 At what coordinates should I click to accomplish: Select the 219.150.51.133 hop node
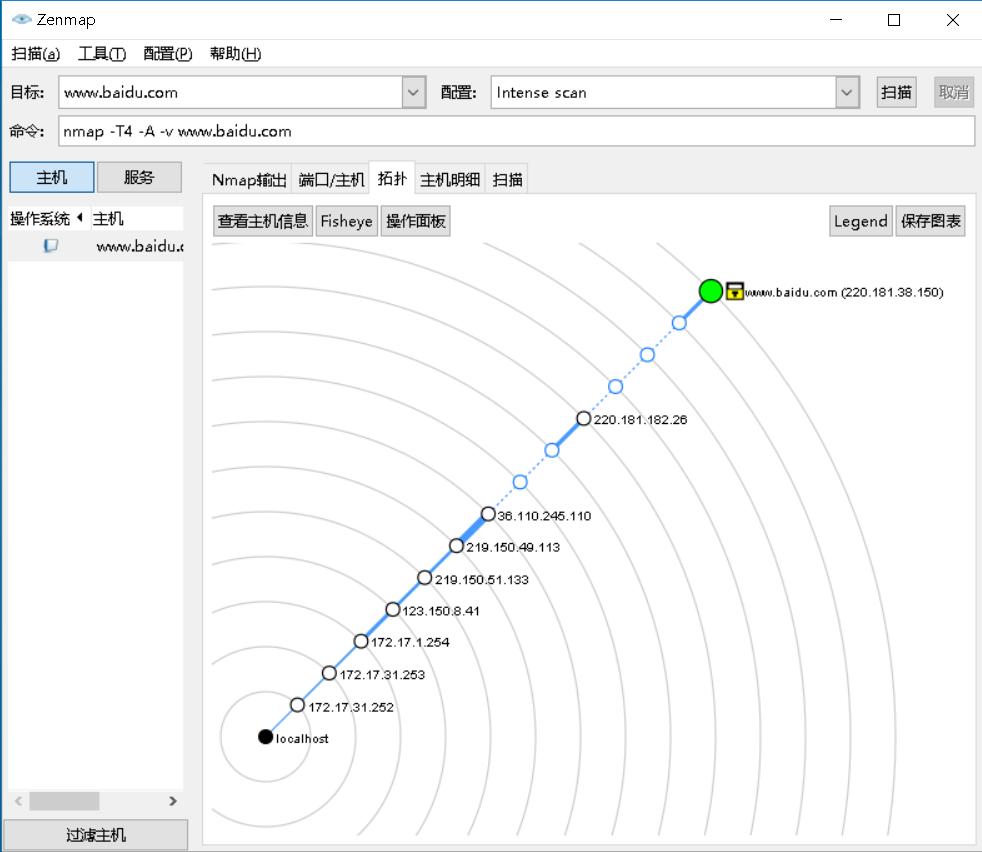click(425, 577)
